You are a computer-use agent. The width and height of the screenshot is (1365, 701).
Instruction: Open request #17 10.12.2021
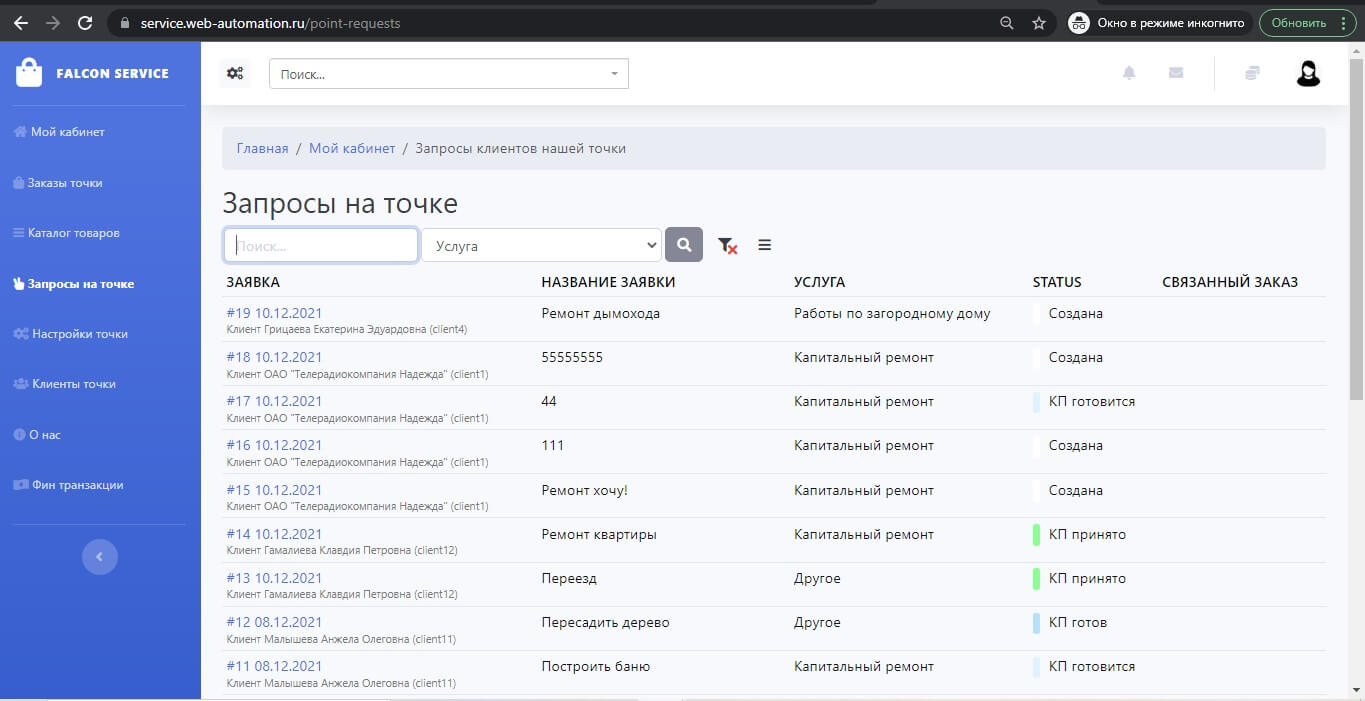tap(275, 401)
